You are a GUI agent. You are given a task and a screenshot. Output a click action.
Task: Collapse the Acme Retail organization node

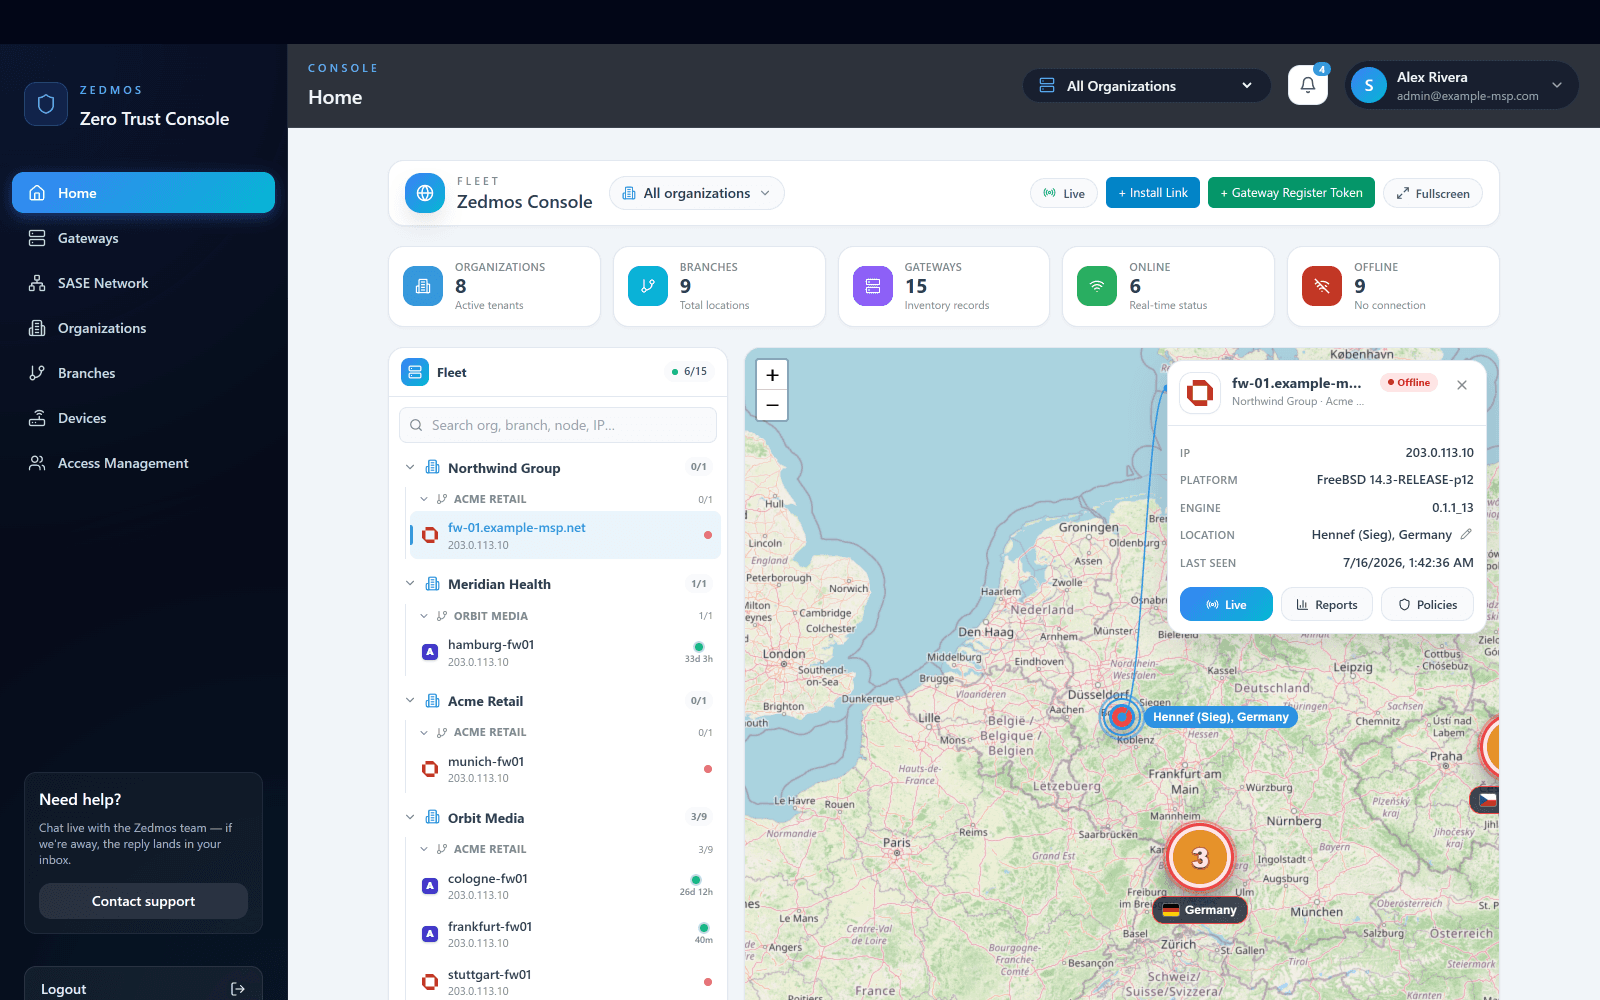click(410, 700)
